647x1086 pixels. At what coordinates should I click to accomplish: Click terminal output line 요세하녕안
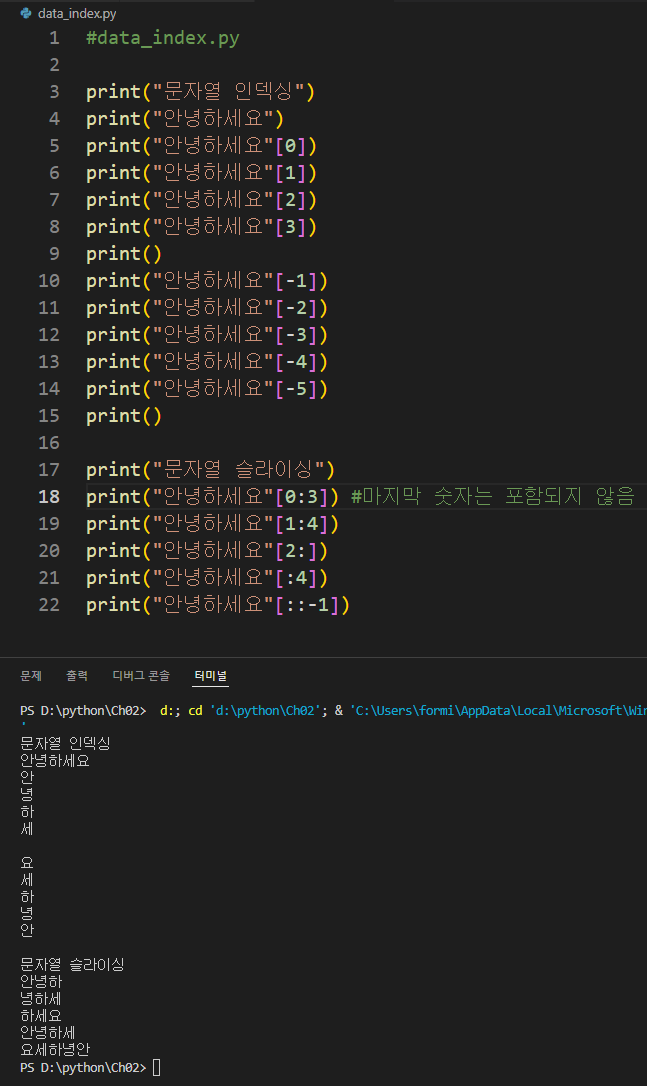tap(55, 1049)
